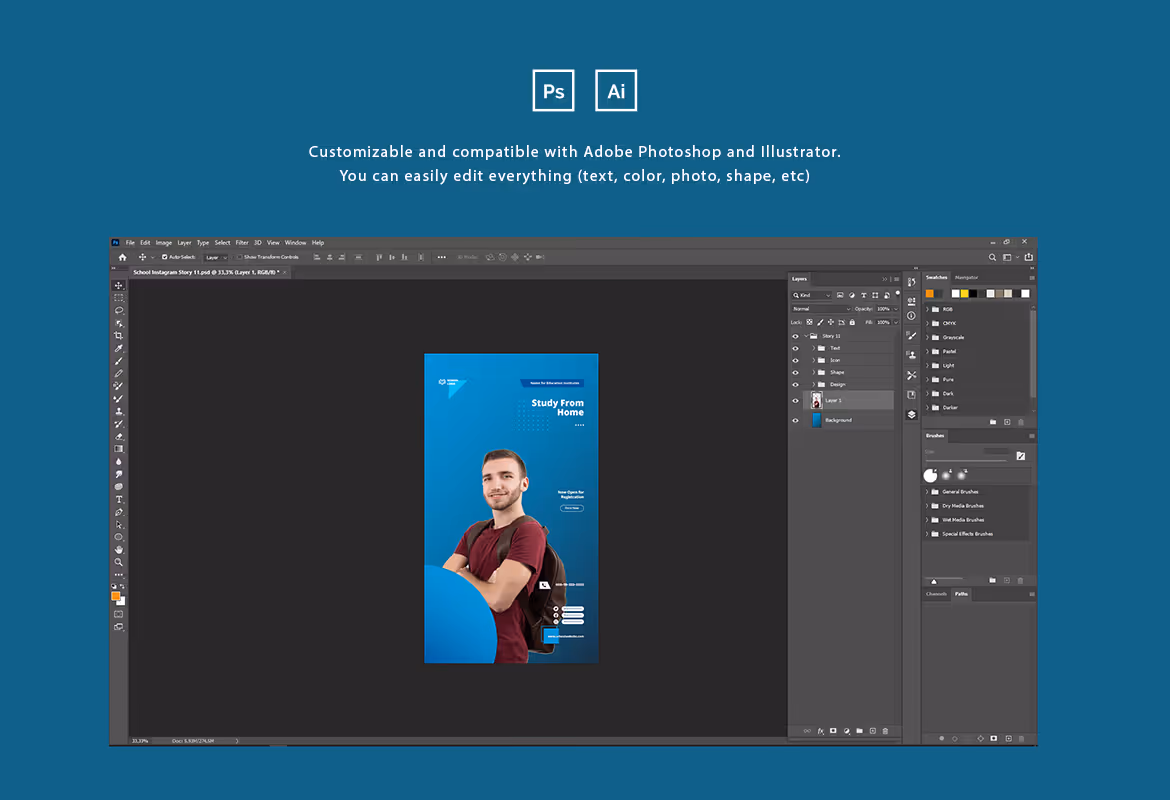
Task: Open the Image menu
Action: (163, 243)
